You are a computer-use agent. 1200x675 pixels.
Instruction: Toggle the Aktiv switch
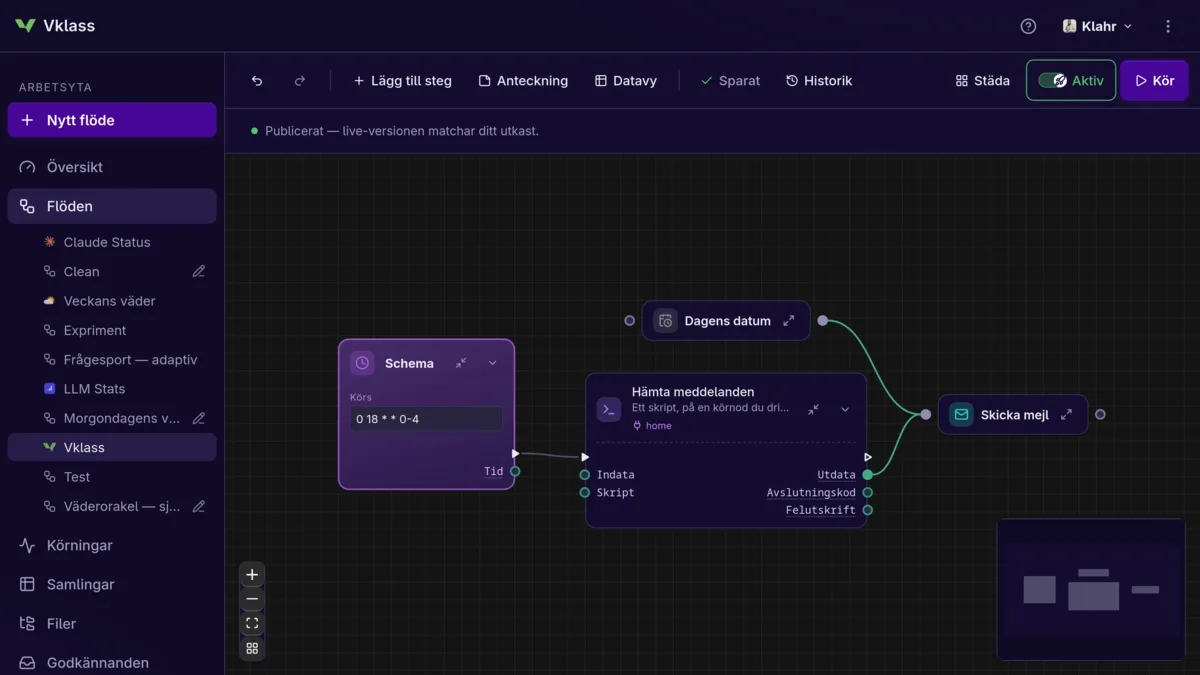[1071, 81]
